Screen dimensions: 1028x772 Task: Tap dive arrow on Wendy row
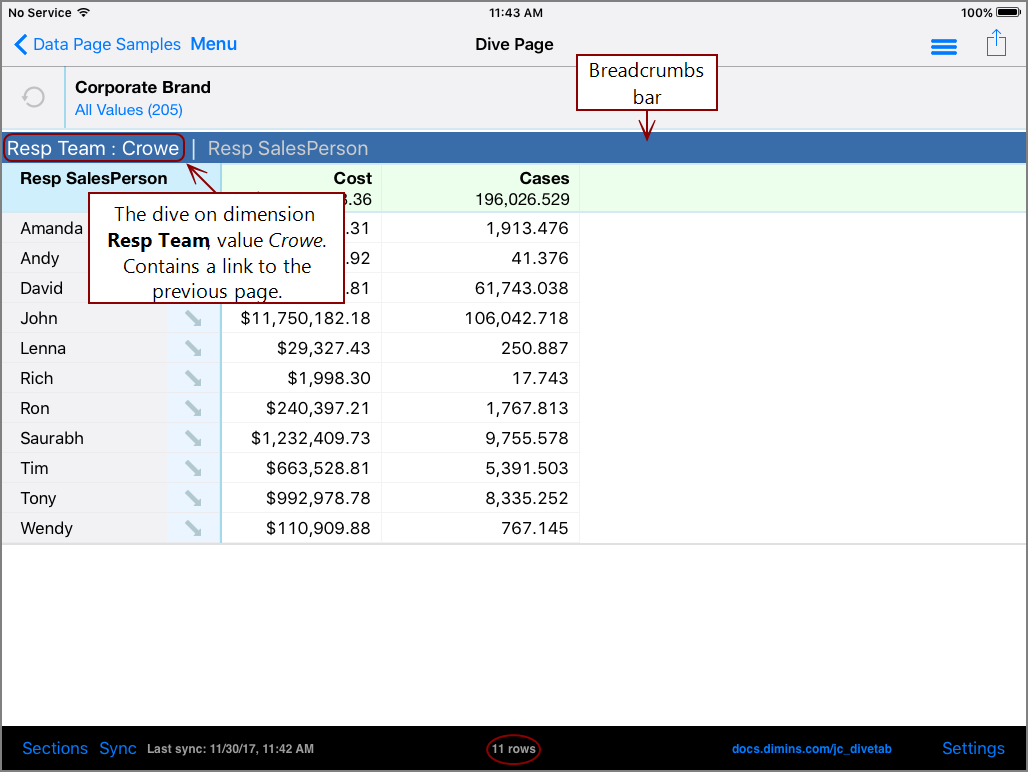(193, 529)
